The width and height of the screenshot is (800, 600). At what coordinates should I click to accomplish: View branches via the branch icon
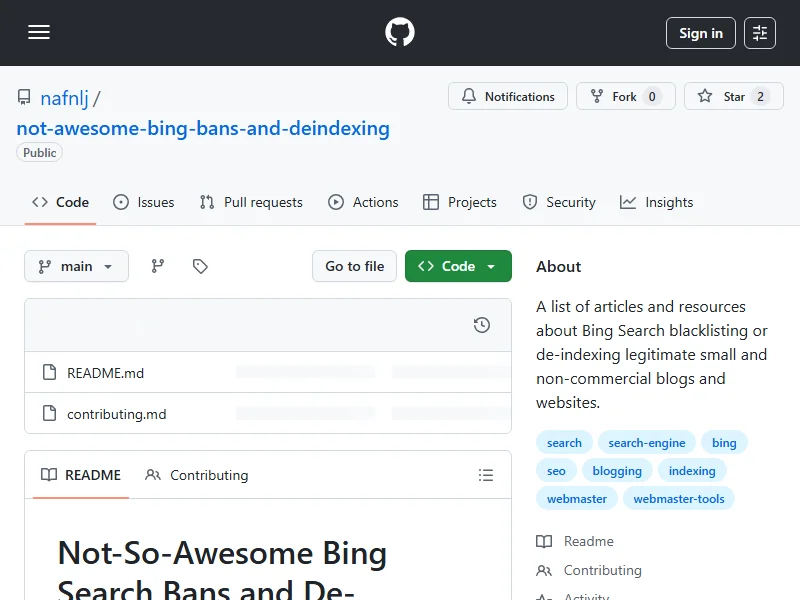pyautogui.click(x=157, y=266)
